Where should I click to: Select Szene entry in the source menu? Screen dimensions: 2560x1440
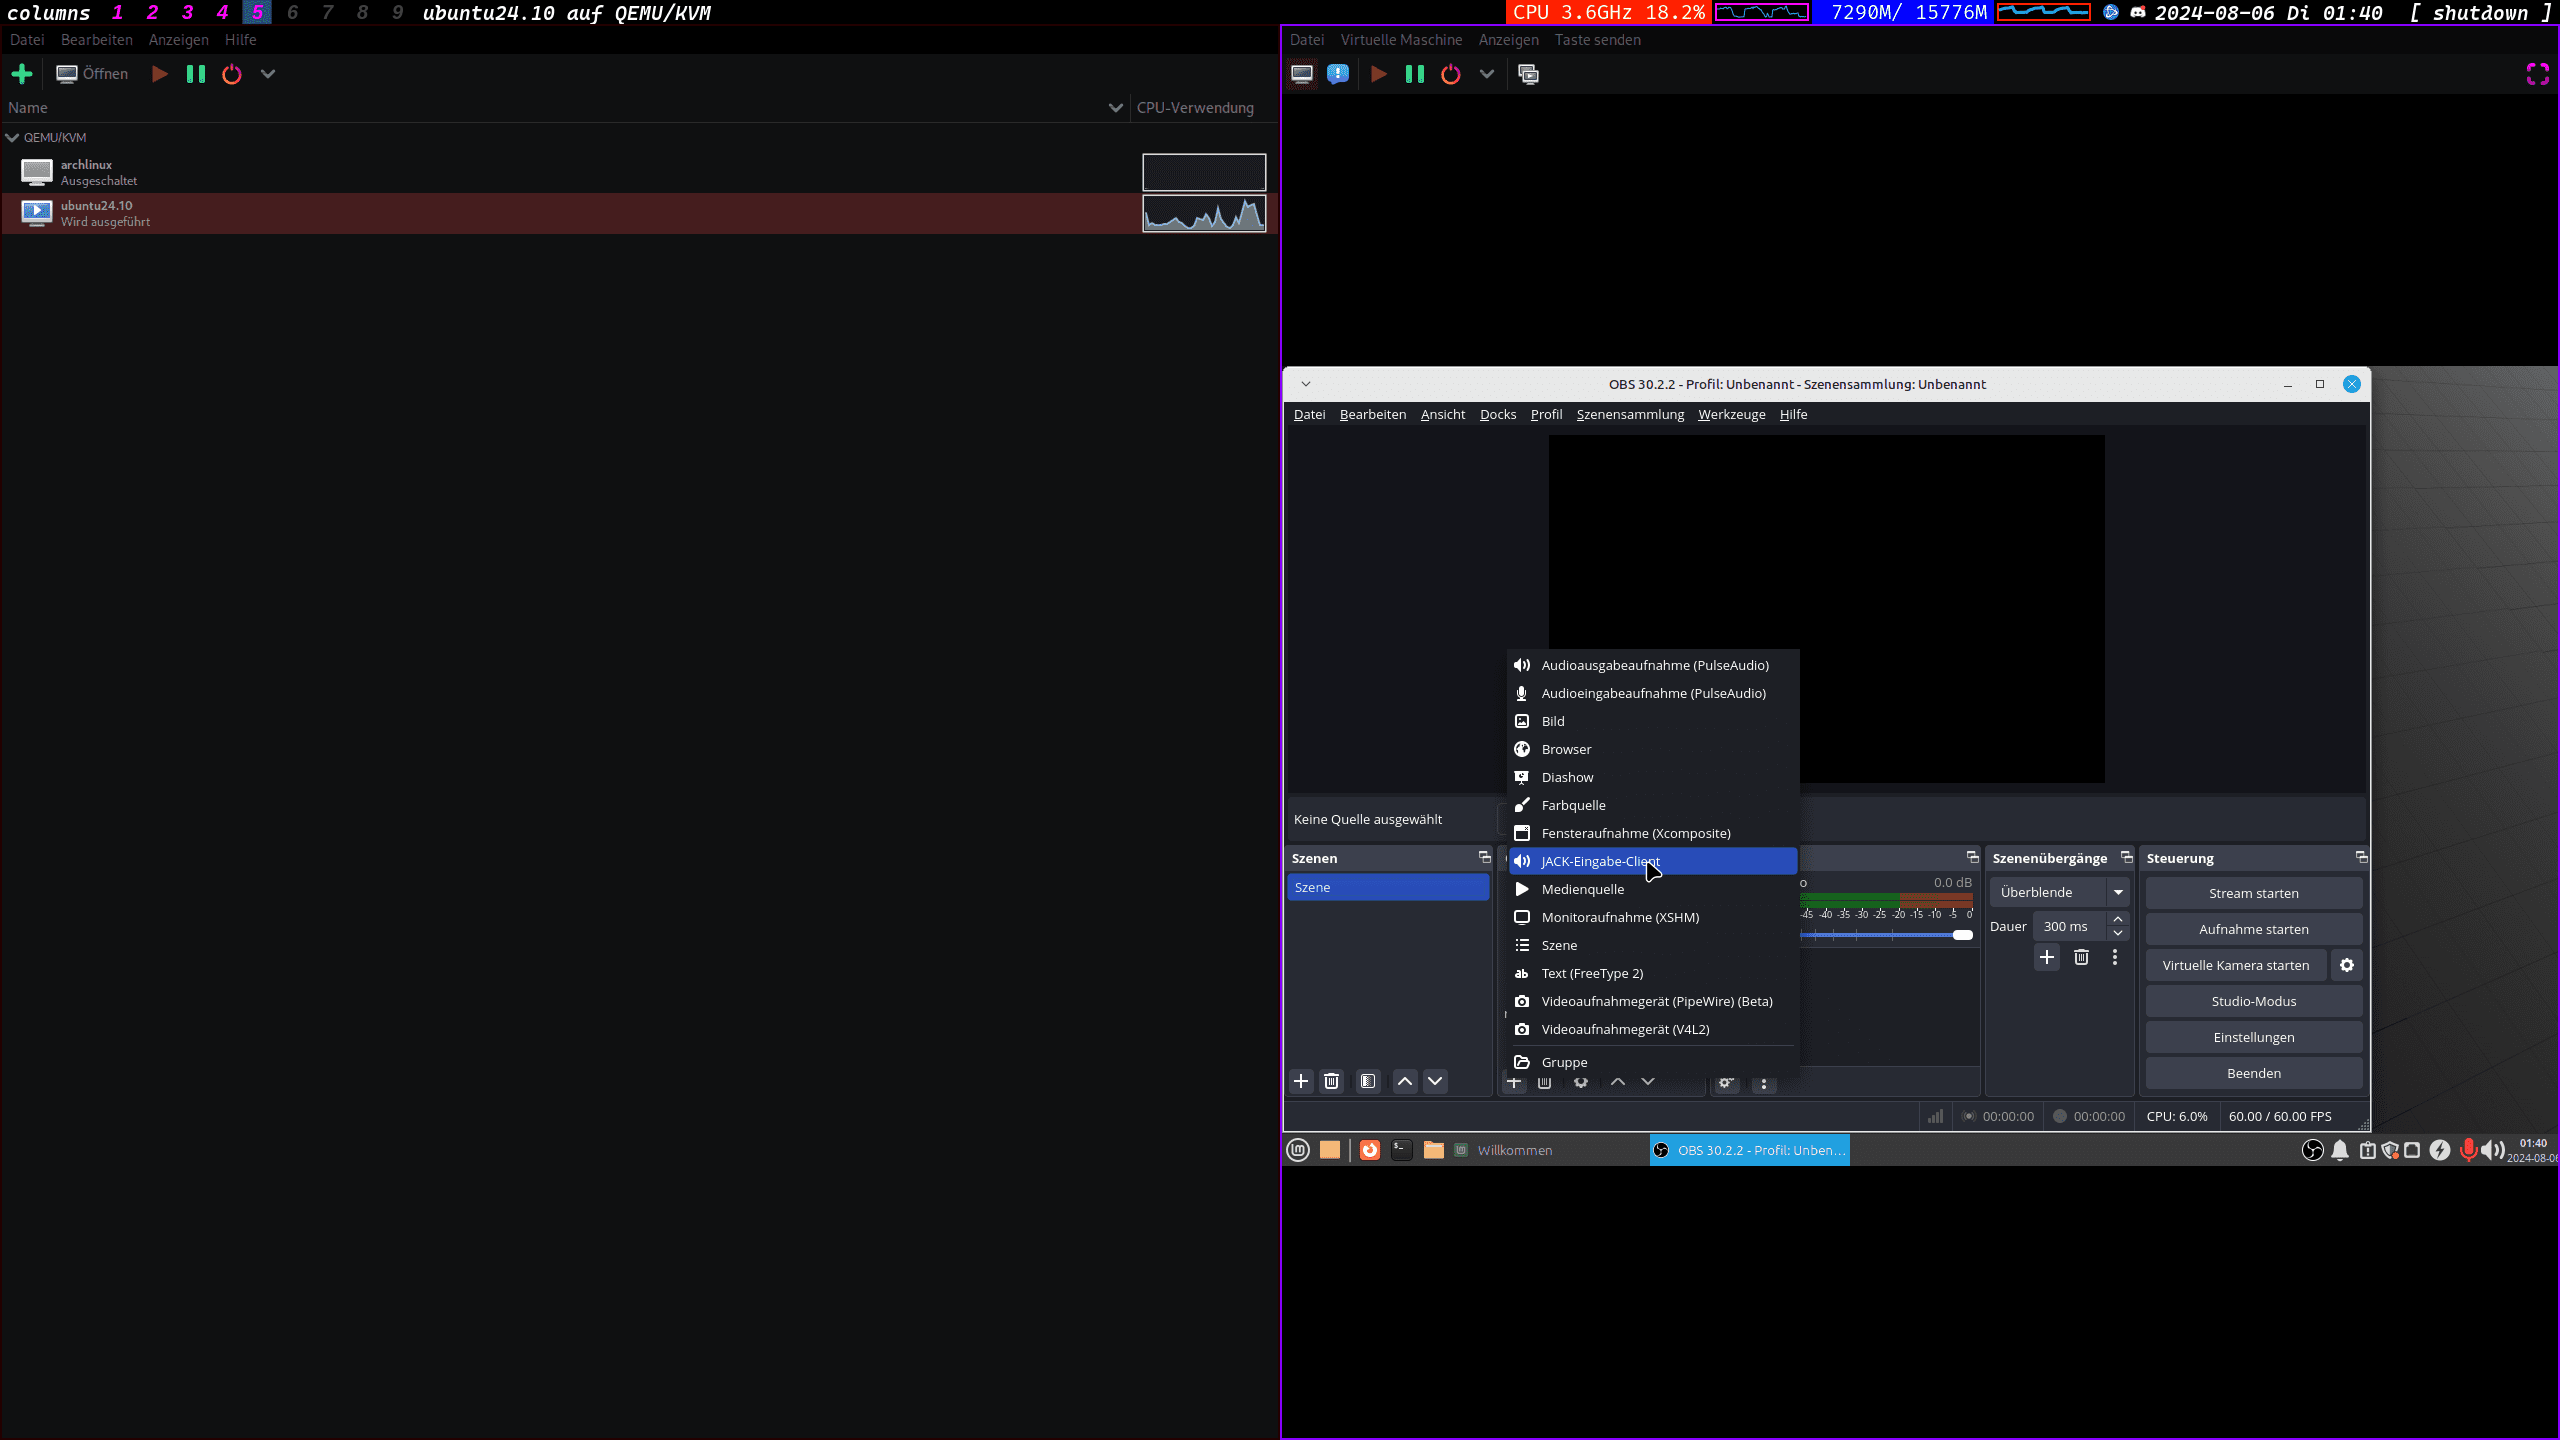[1653, 945]
